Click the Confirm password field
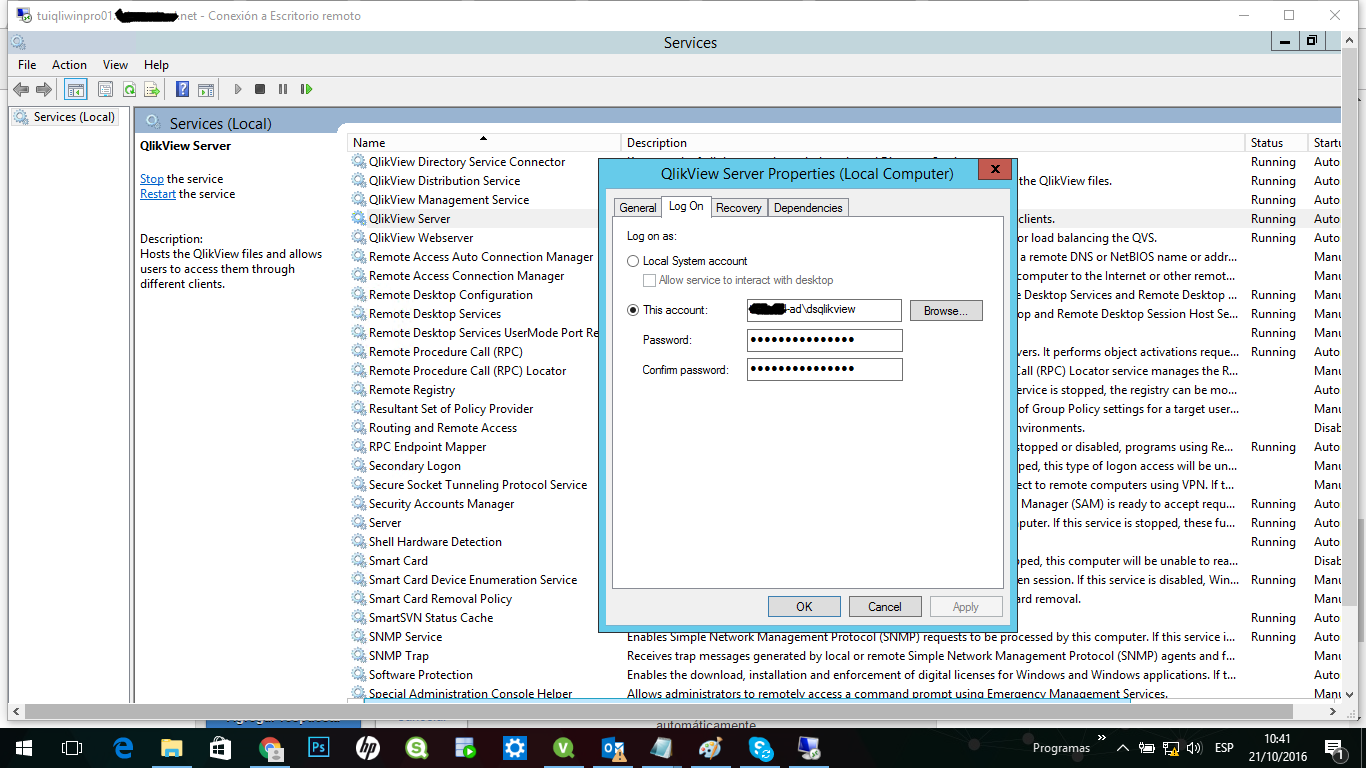The width and height of the screenshot is (1366, 768). click(x=824, y=370)
